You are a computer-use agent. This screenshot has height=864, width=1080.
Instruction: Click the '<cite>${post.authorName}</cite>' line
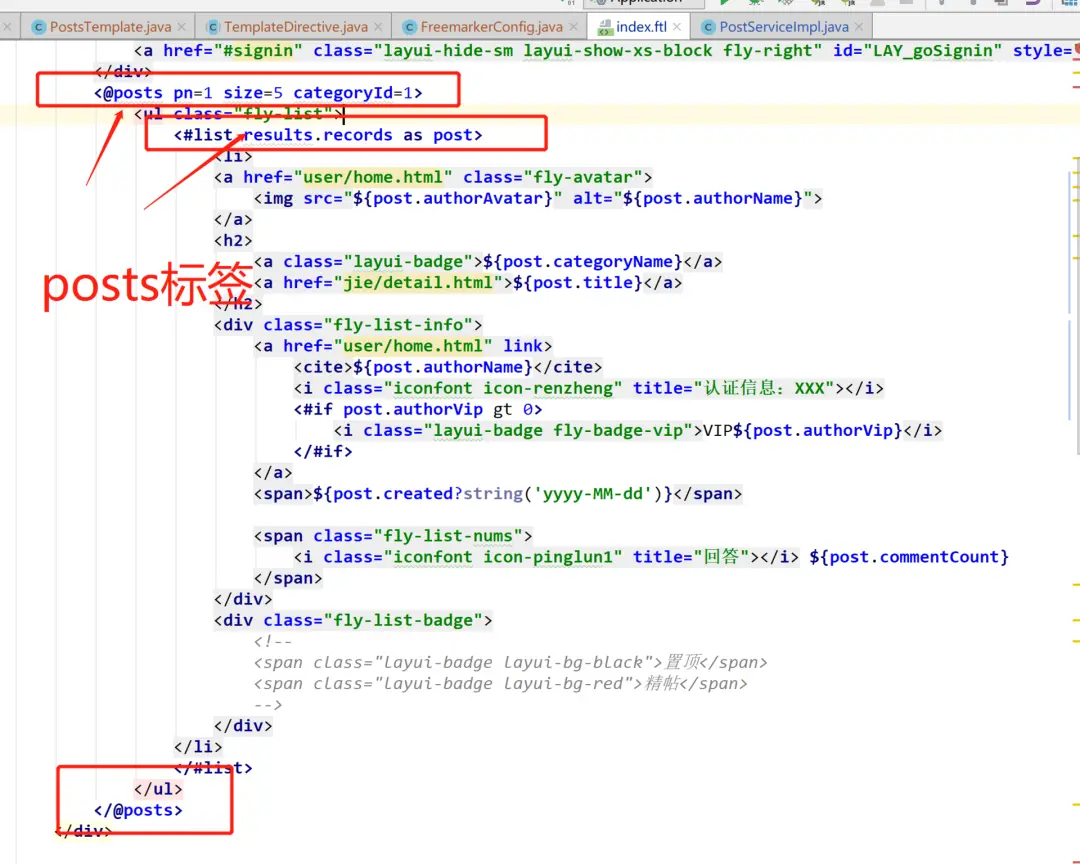coord(448,367)
